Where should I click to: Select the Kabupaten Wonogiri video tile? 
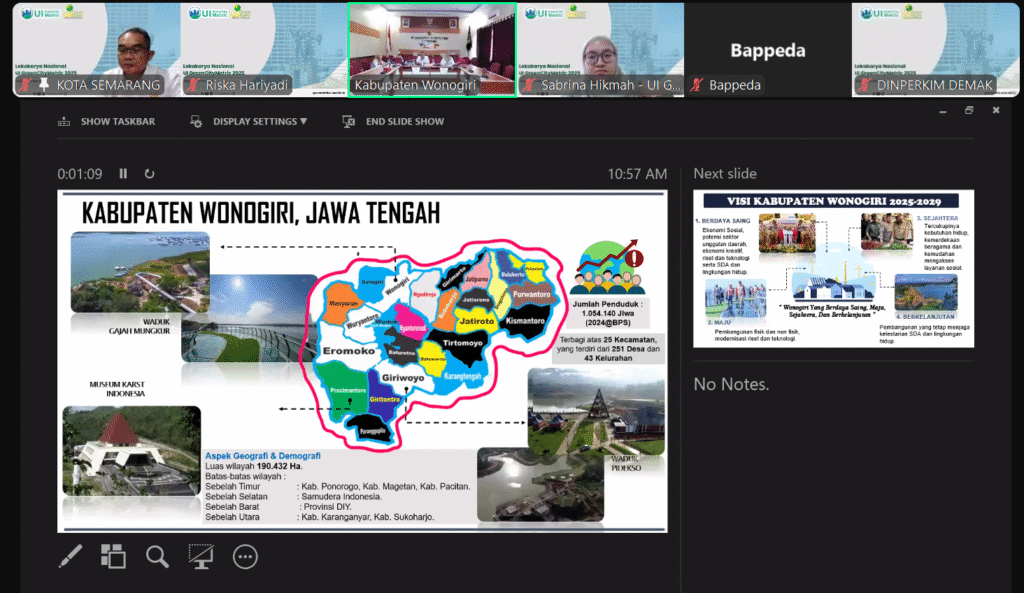(x=432, y=49)
